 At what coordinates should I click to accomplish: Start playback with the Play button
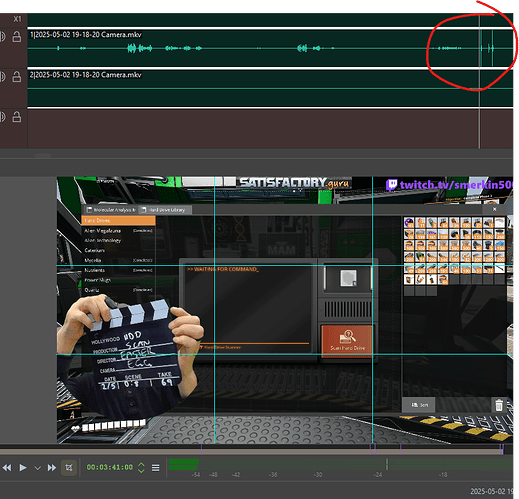tap(23, 468)
